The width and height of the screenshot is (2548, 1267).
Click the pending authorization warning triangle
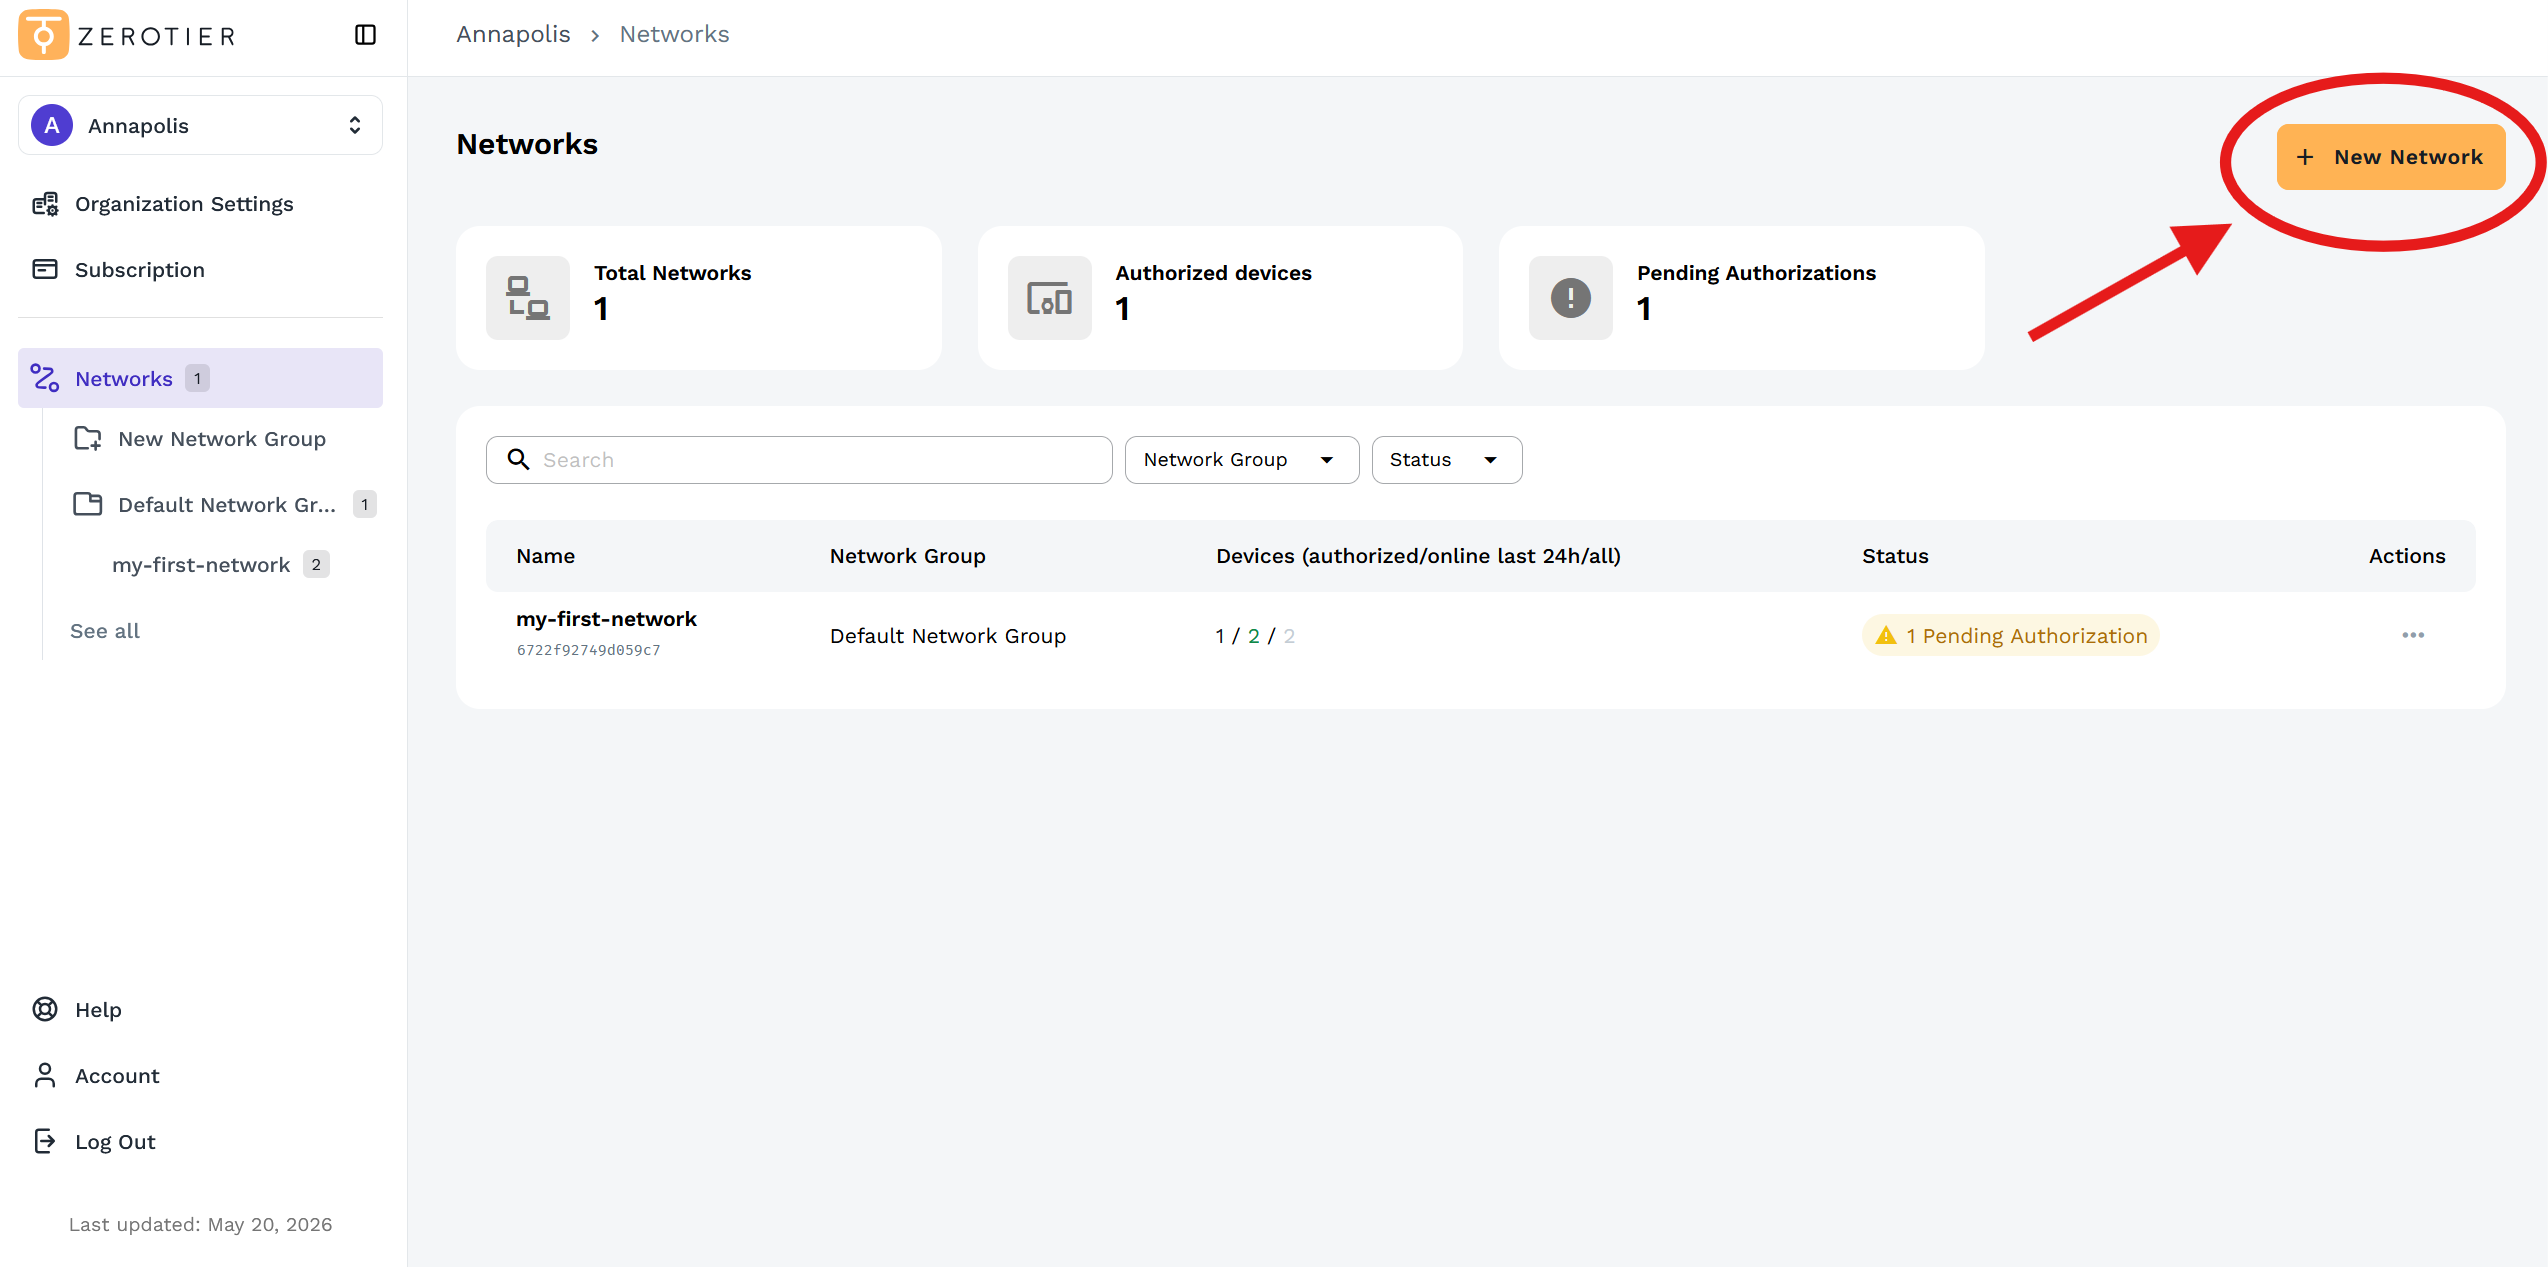1886,635
